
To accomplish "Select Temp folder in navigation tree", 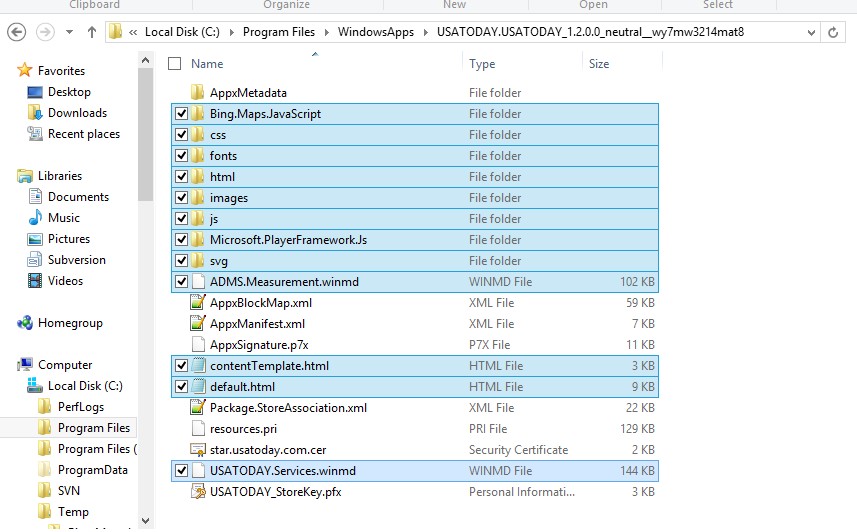I will [x=73, y=512].
